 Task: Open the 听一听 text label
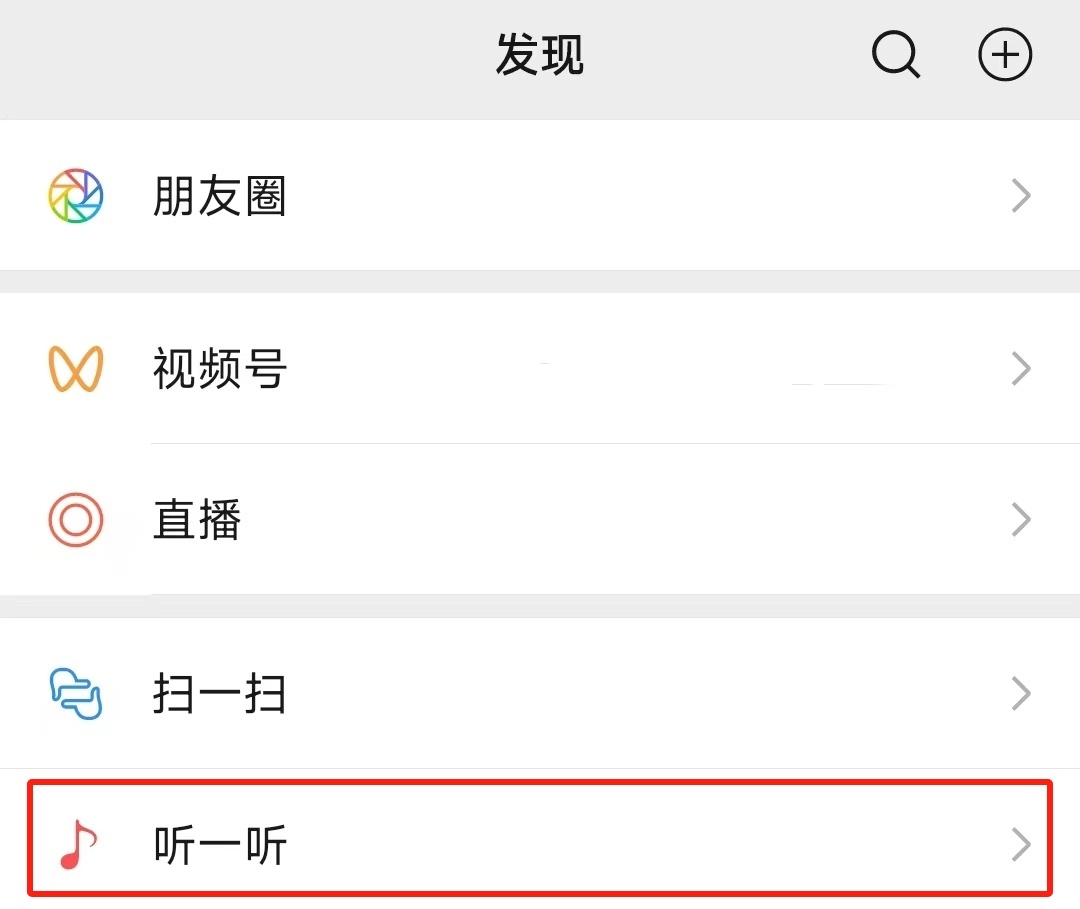[220, 846]
